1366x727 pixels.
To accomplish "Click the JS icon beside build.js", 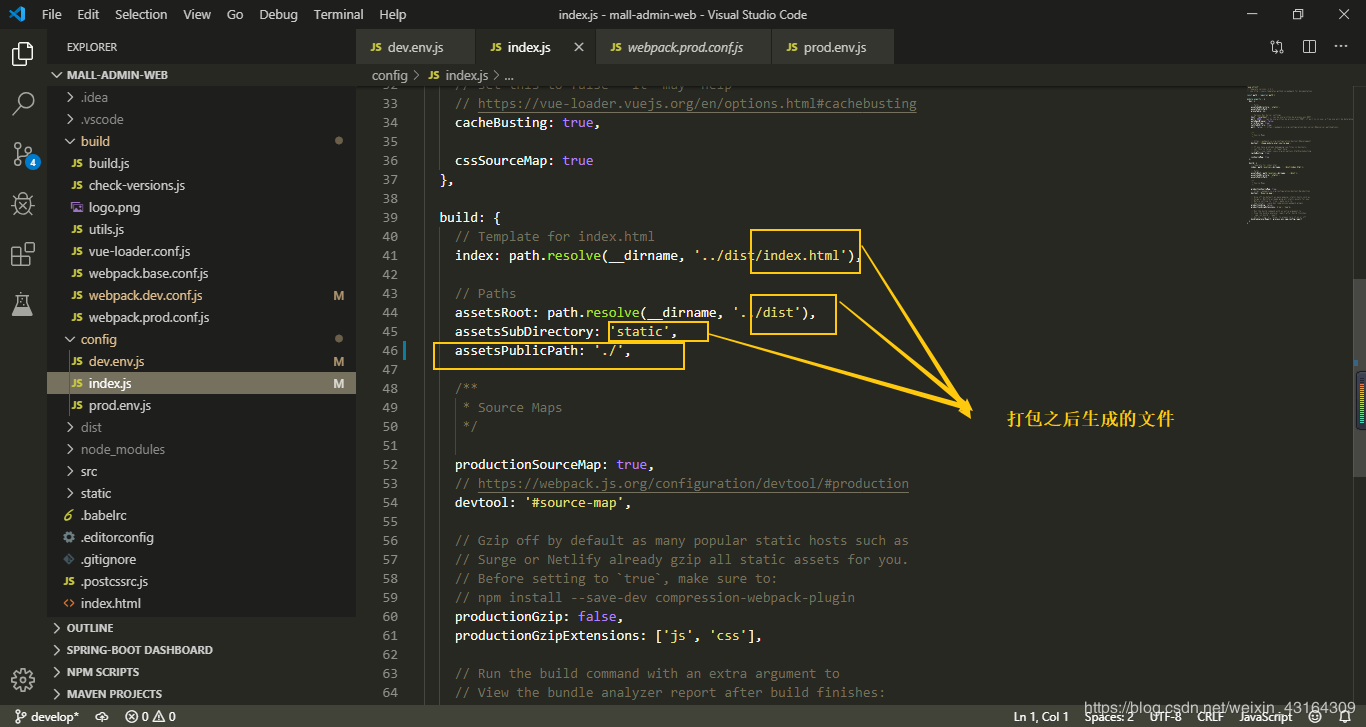I will (x=78, y=163).
